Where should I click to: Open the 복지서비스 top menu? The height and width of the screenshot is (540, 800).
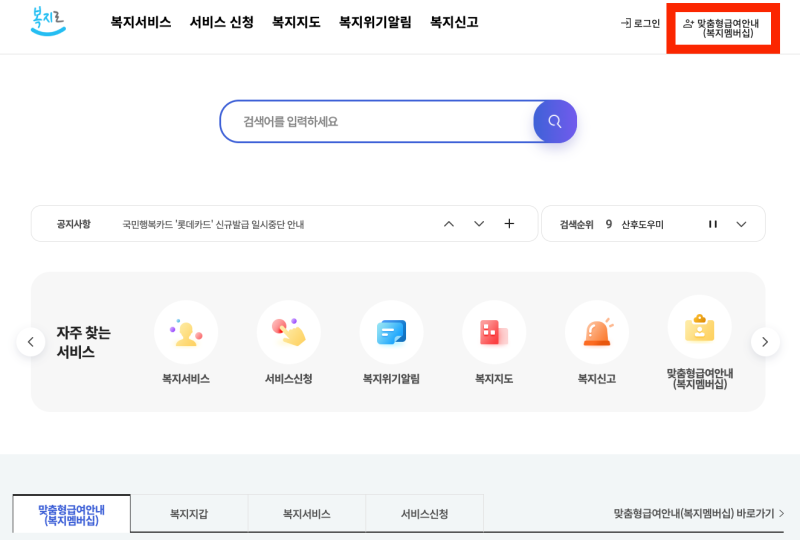[x=141, y=22]
